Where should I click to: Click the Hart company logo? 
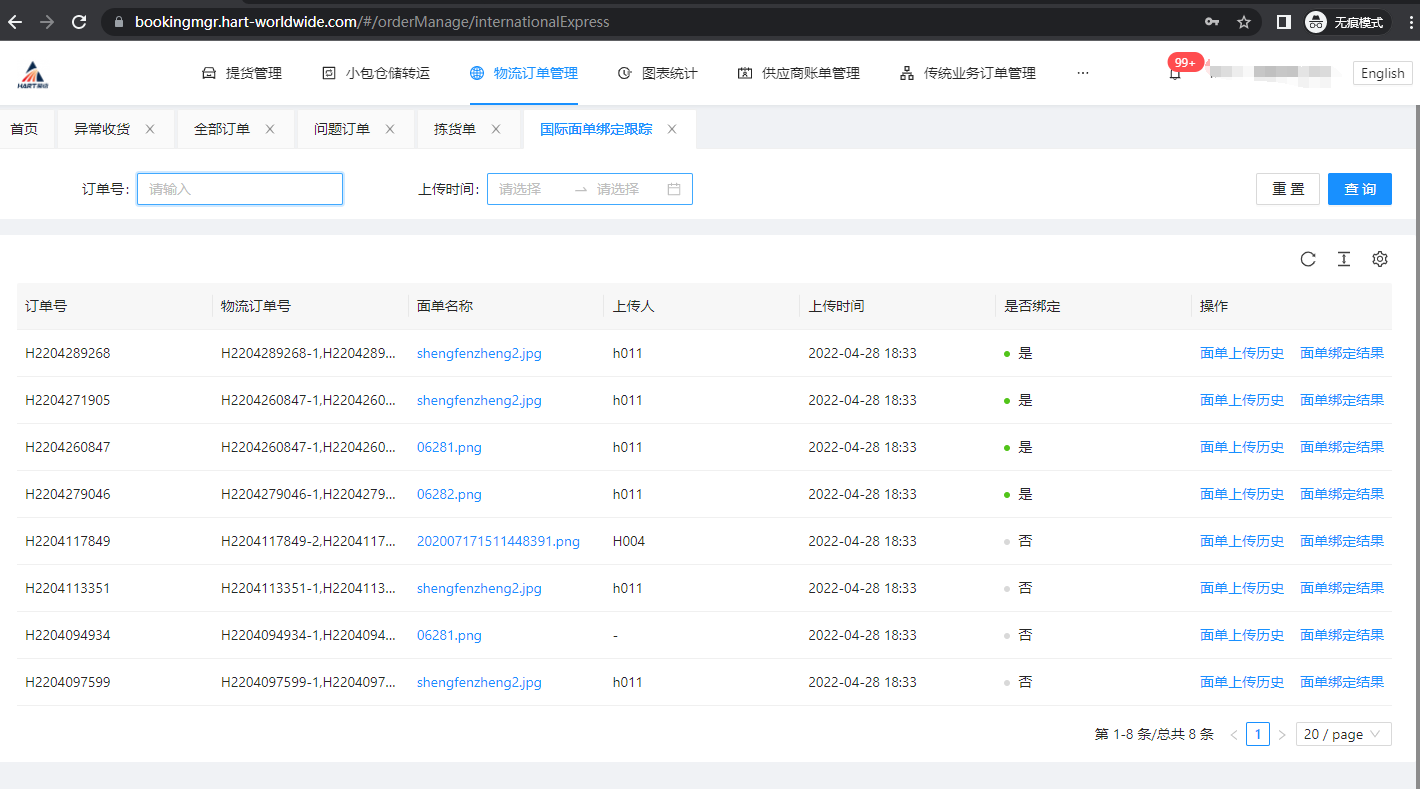pyautogui.click(x=33, y=74)
